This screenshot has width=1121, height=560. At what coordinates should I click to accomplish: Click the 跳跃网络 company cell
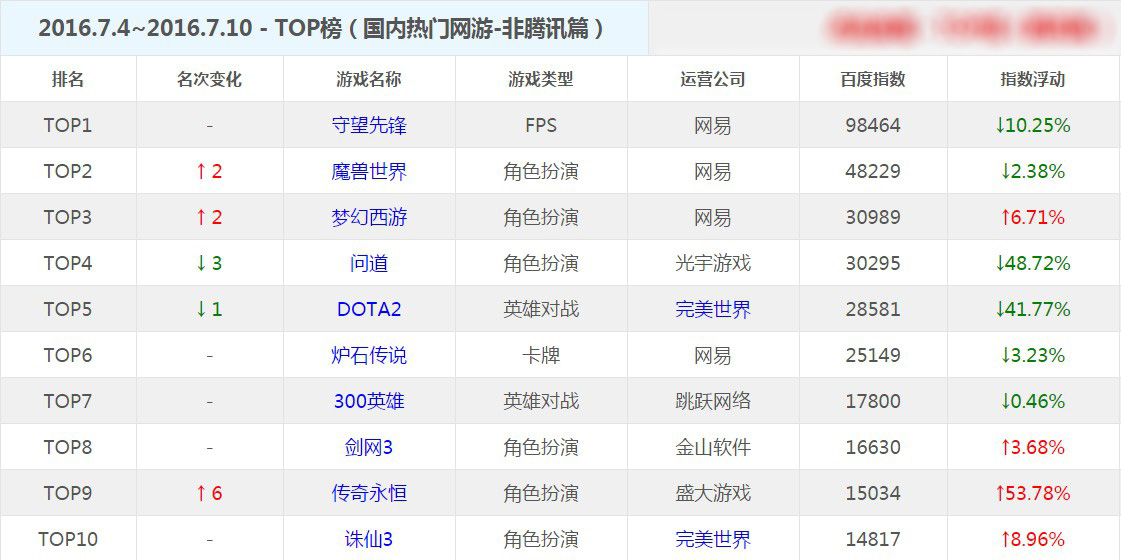tap(713, 401)
